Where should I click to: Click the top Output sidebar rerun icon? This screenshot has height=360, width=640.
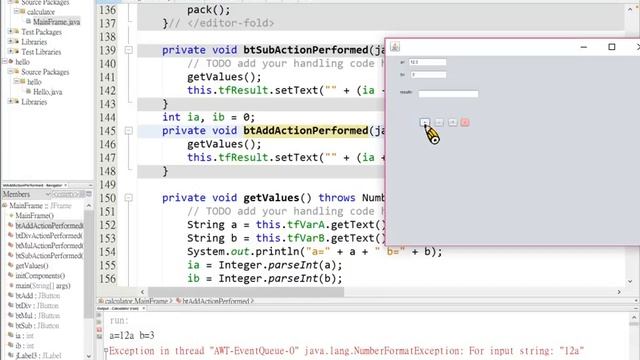[99, 316]
